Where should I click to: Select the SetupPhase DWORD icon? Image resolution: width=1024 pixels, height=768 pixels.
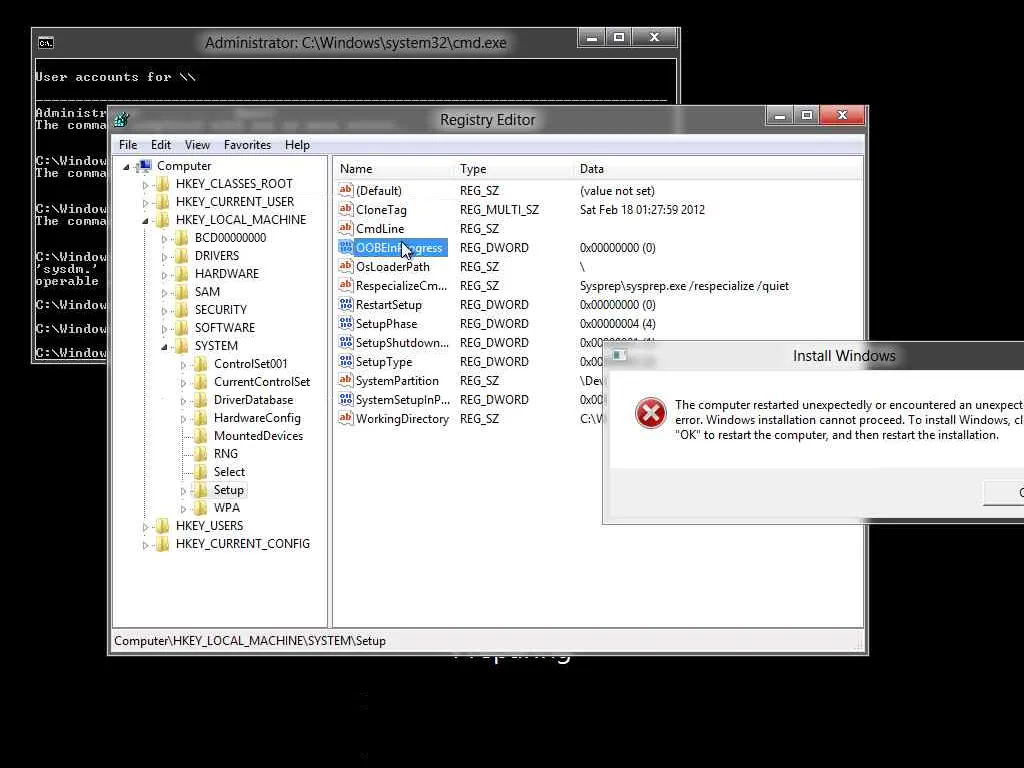(x=345, y=323)
